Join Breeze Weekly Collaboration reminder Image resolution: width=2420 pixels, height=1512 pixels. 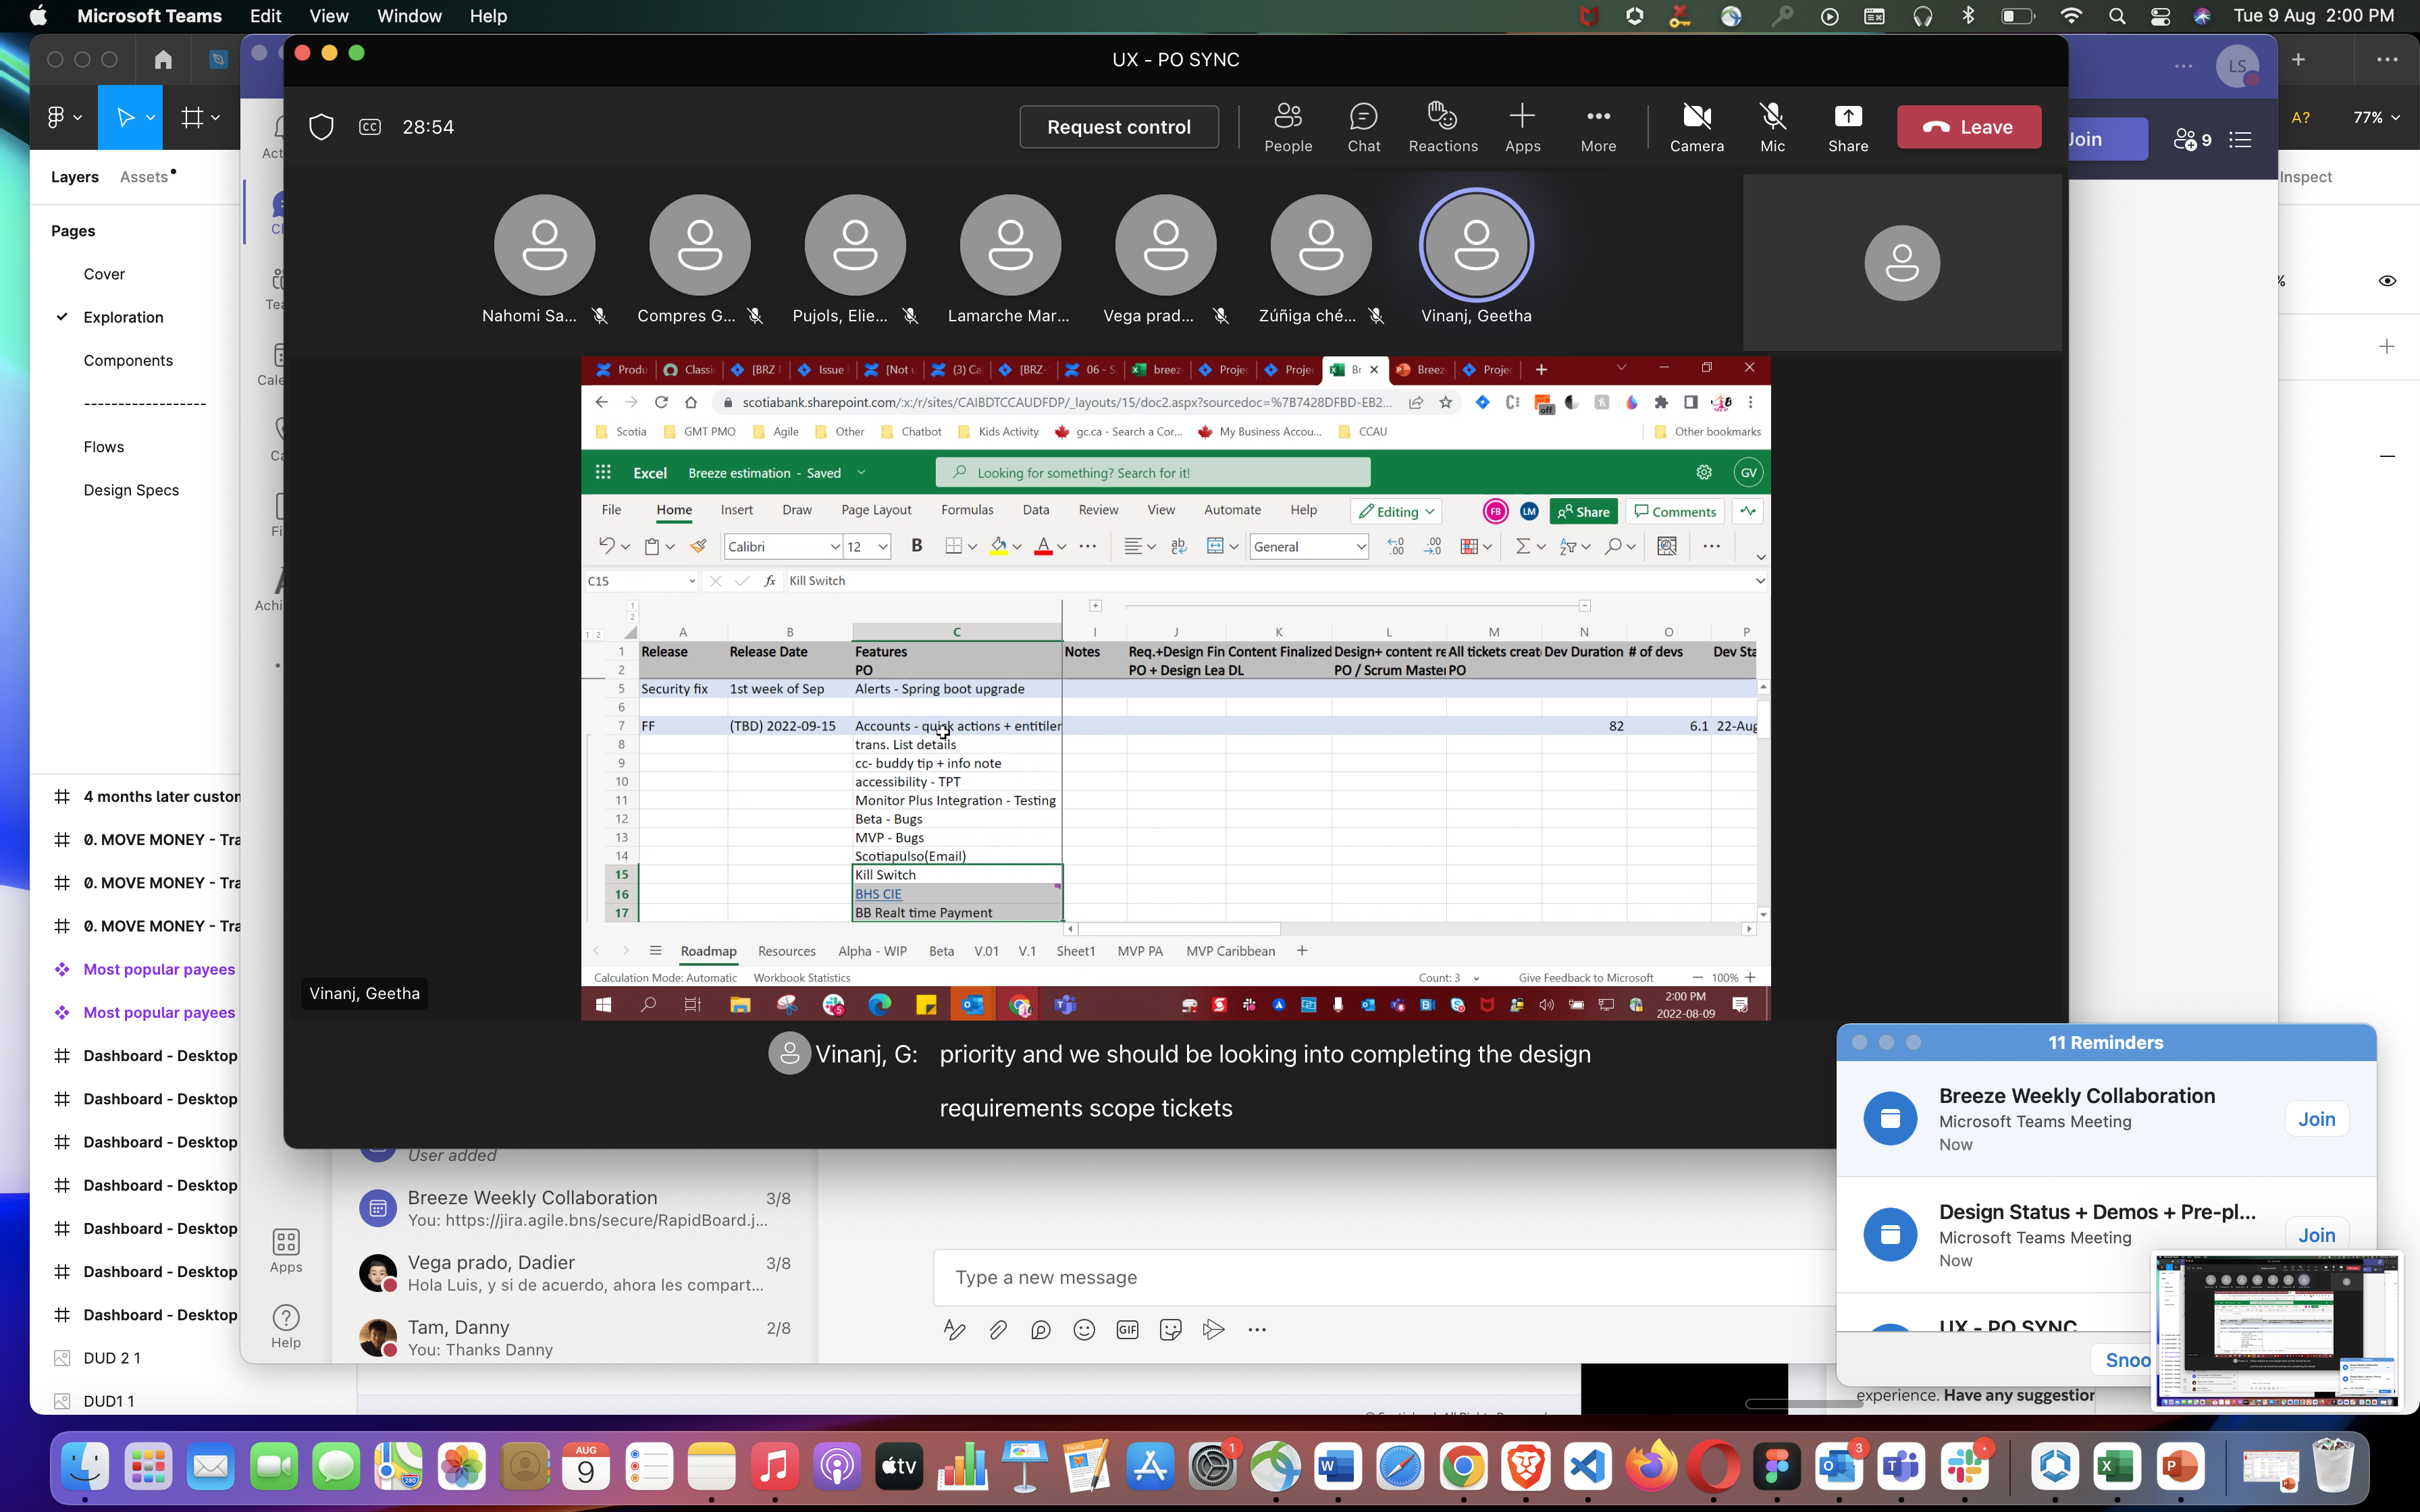click(2316, 1119)
